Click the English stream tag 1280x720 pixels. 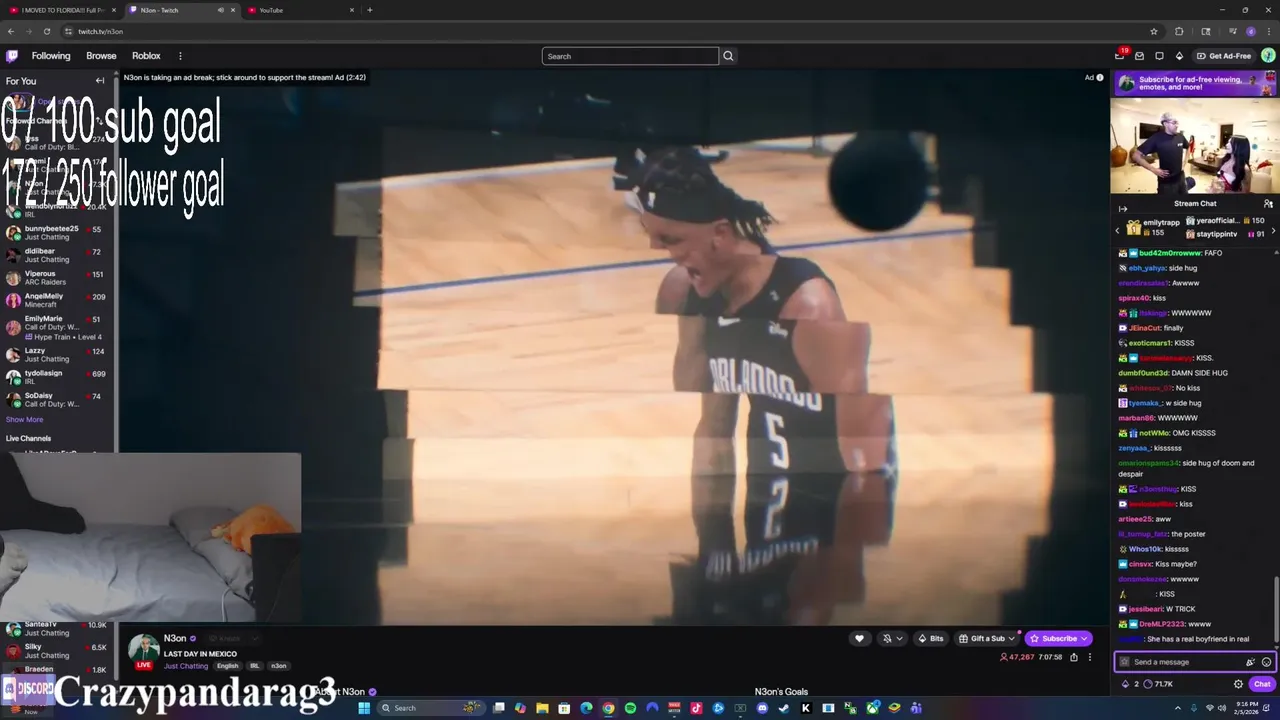(x=228, y=666)
